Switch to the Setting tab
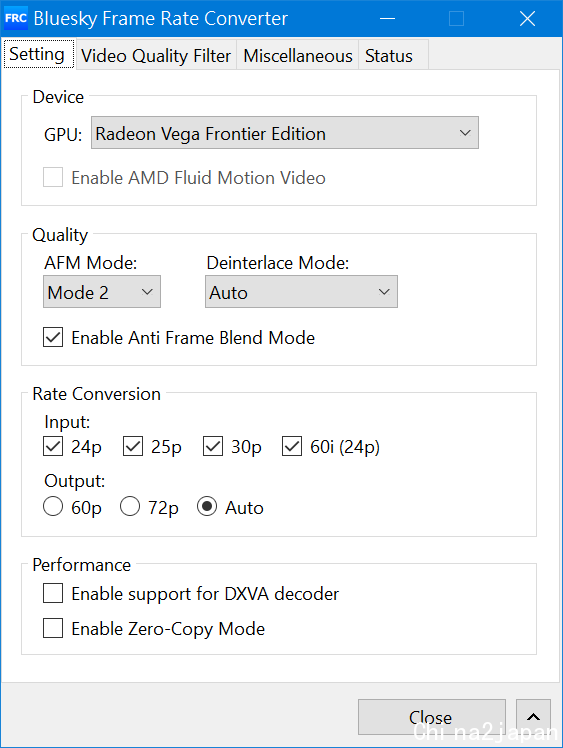 [38, 54]
